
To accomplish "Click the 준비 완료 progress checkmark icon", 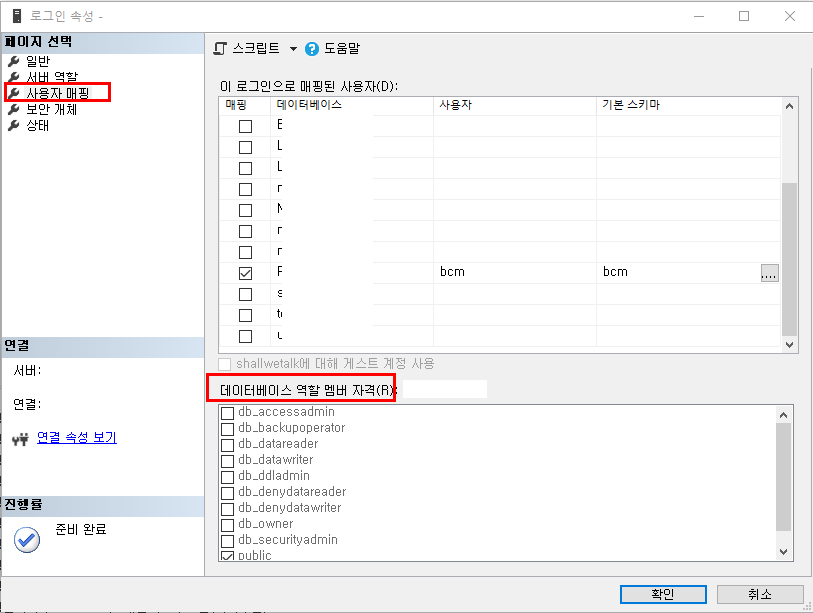I will tap(27, 540).
